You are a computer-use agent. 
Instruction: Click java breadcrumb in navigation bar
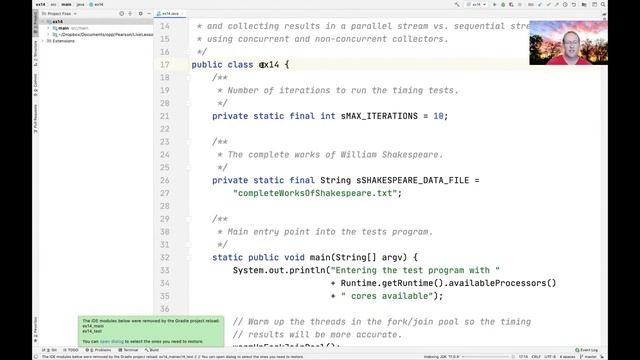click(80, 4)
